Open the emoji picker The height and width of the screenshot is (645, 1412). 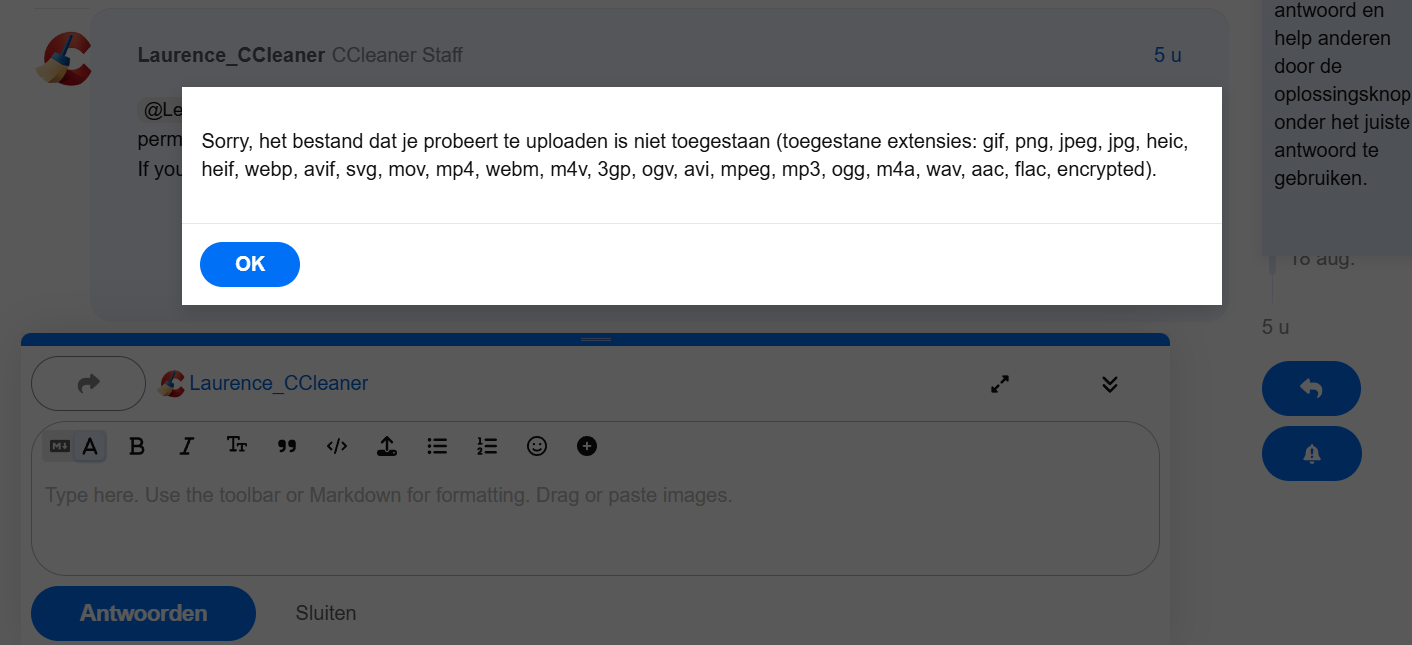coord(537,446)
